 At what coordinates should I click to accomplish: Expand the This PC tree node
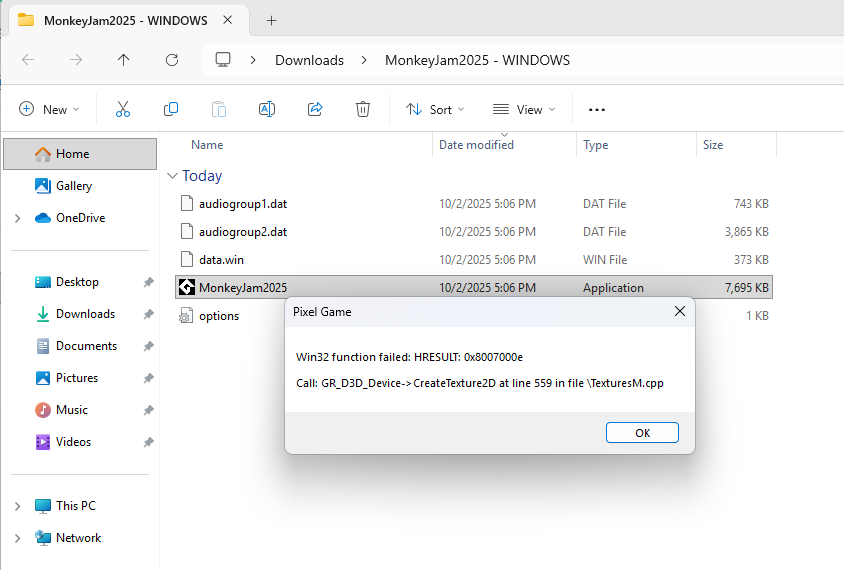[x=18, y=506]
